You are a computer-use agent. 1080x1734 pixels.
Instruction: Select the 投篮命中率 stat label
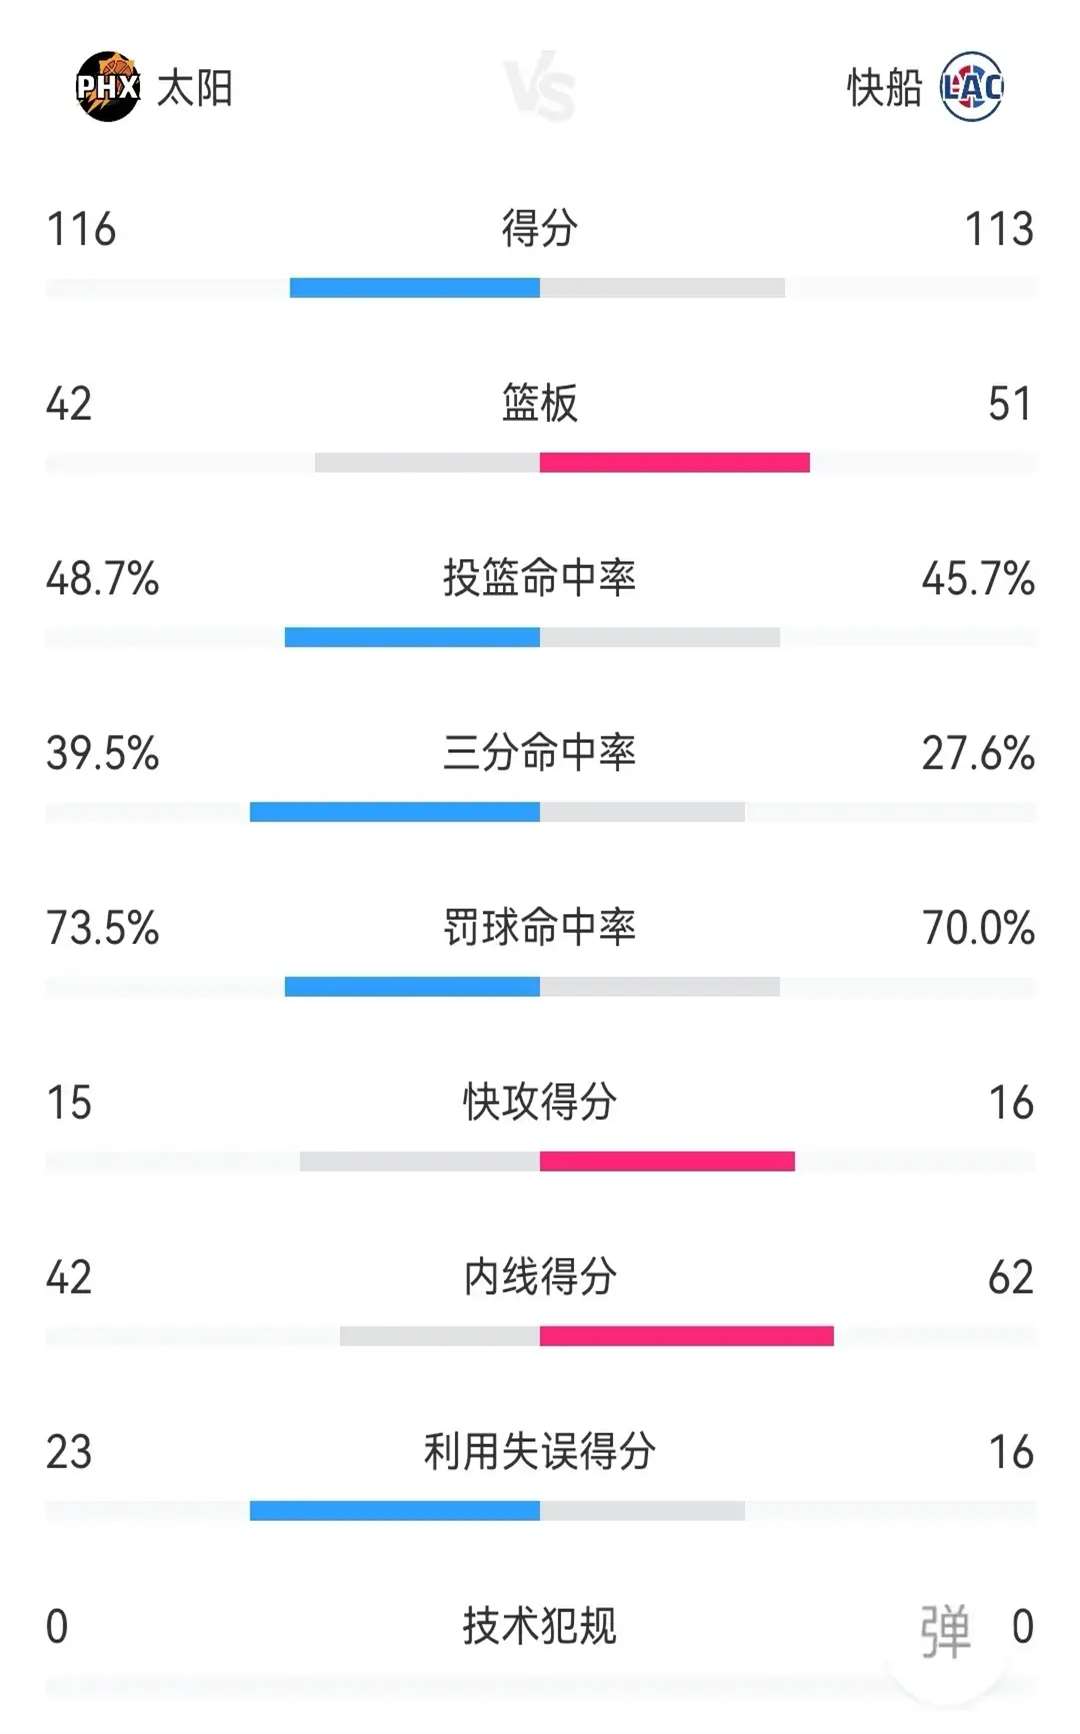[540, 578]
